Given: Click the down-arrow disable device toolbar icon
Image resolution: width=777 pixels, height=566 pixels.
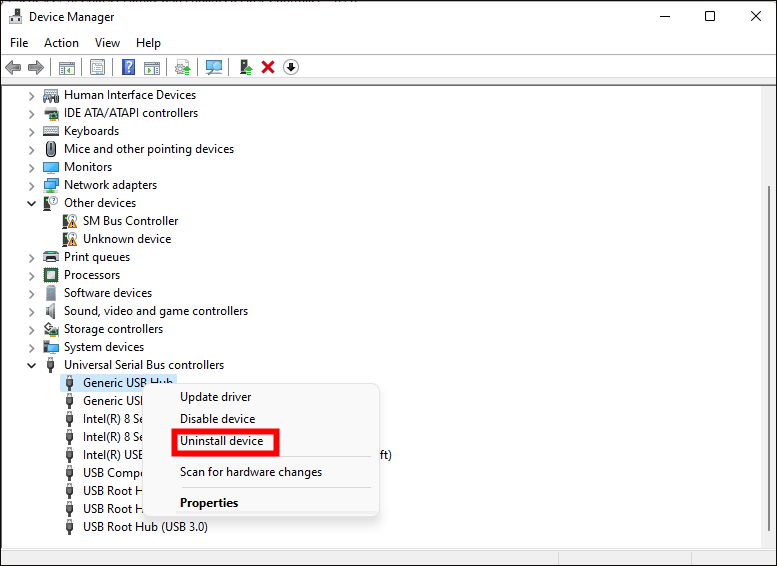Looking at the screenshot, I should click(x=291, y=67).
